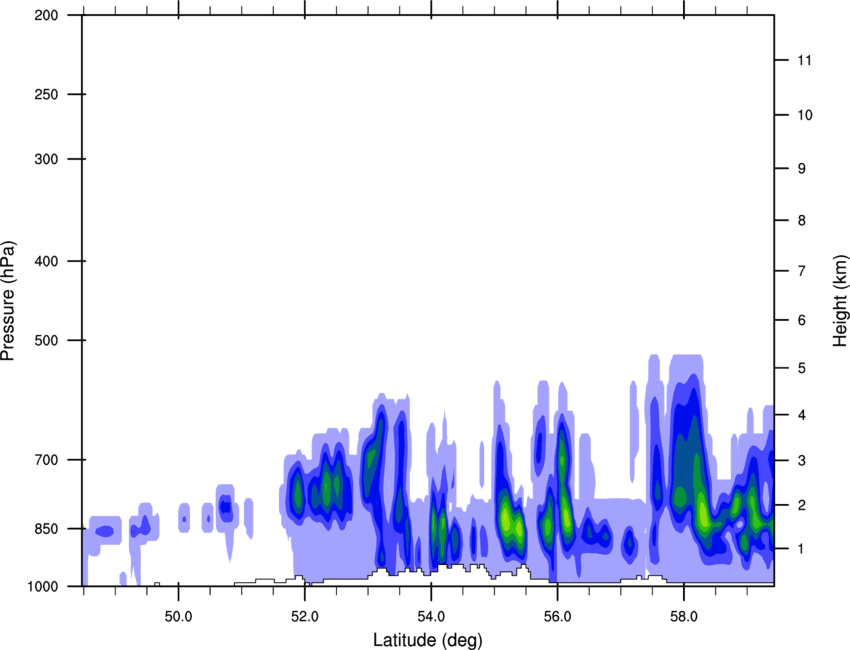Click the 400 pressure tick label
This screenshot has width=850, height=650.
(46, 261)
